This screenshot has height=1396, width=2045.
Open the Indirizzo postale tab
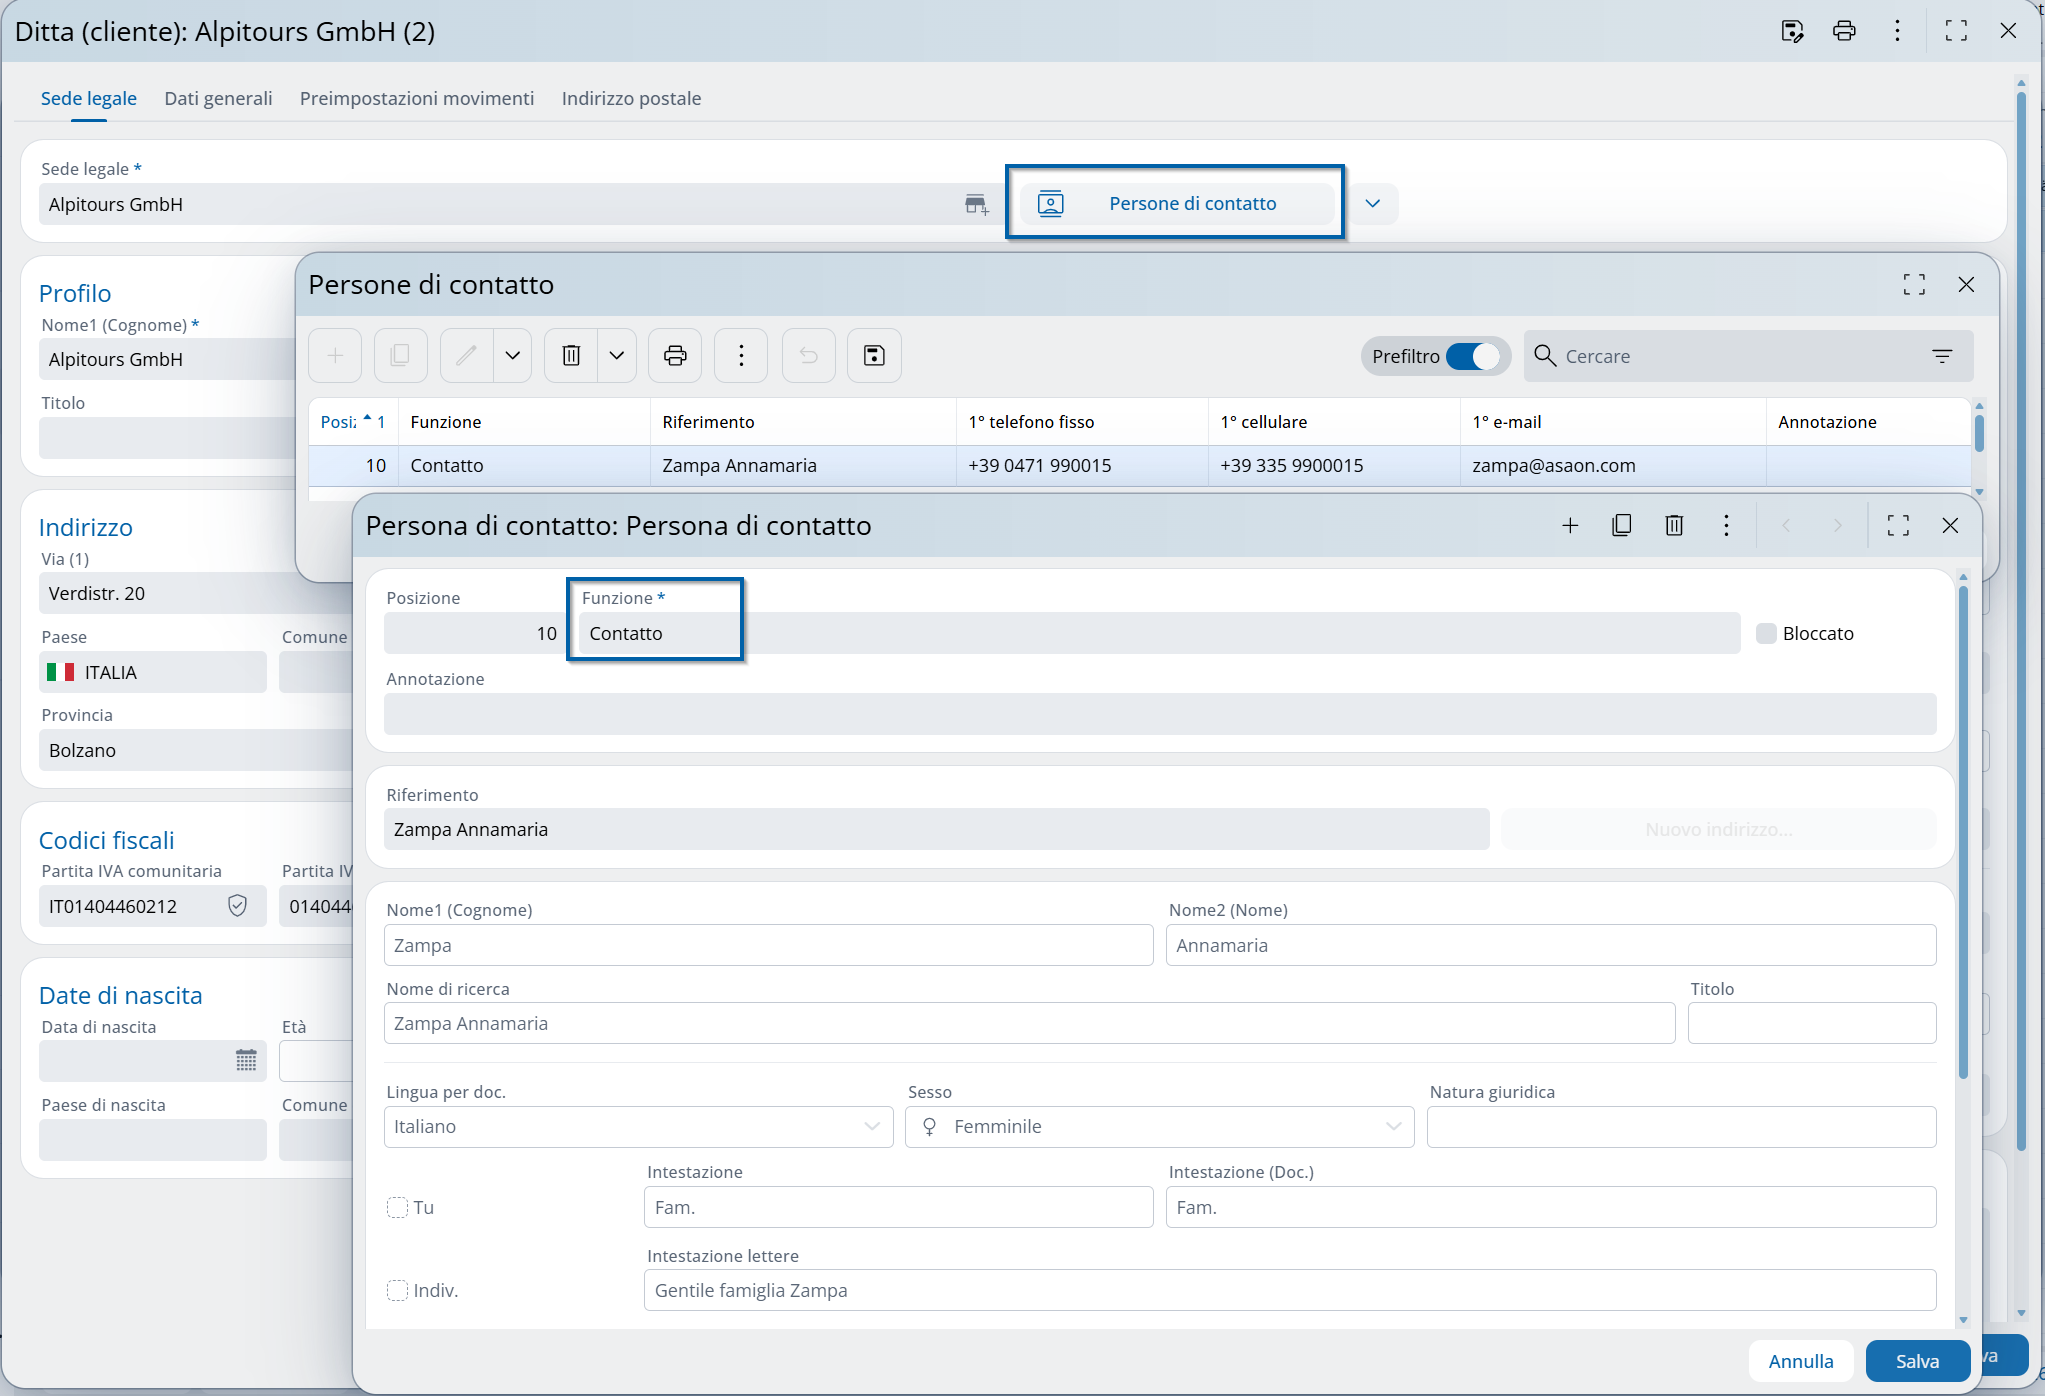[x=631, y=98]
